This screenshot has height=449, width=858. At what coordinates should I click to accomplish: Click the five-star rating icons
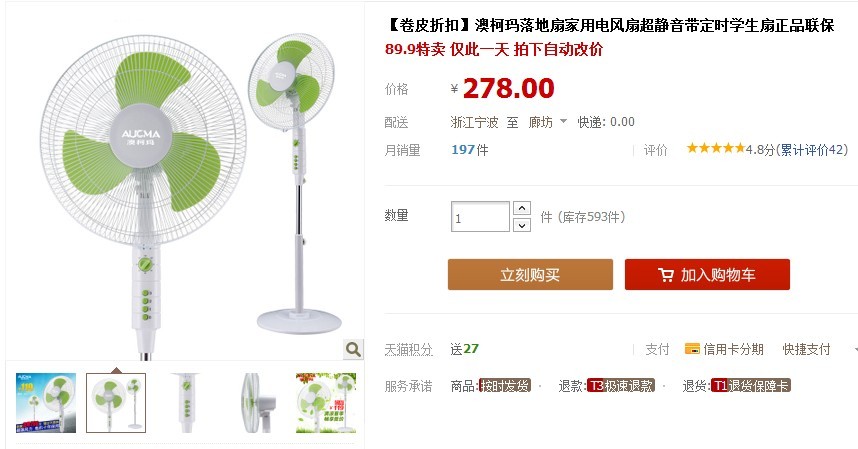coord(716,148)
